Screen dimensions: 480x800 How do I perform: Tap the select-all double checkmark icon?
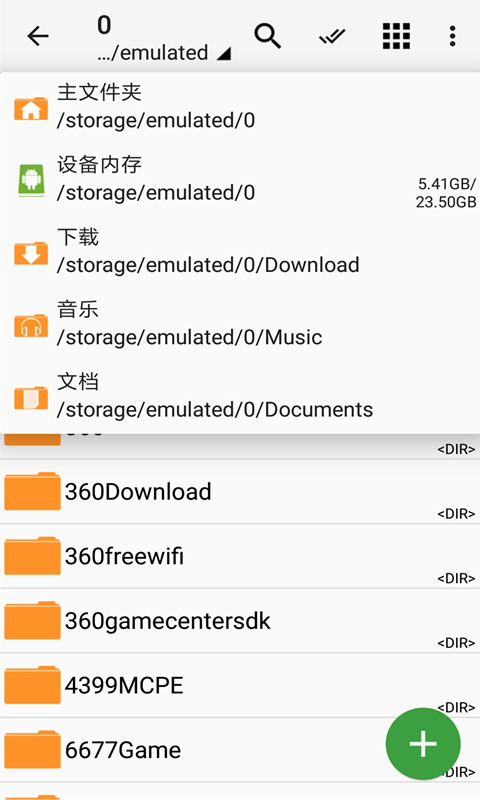[332, 36]
